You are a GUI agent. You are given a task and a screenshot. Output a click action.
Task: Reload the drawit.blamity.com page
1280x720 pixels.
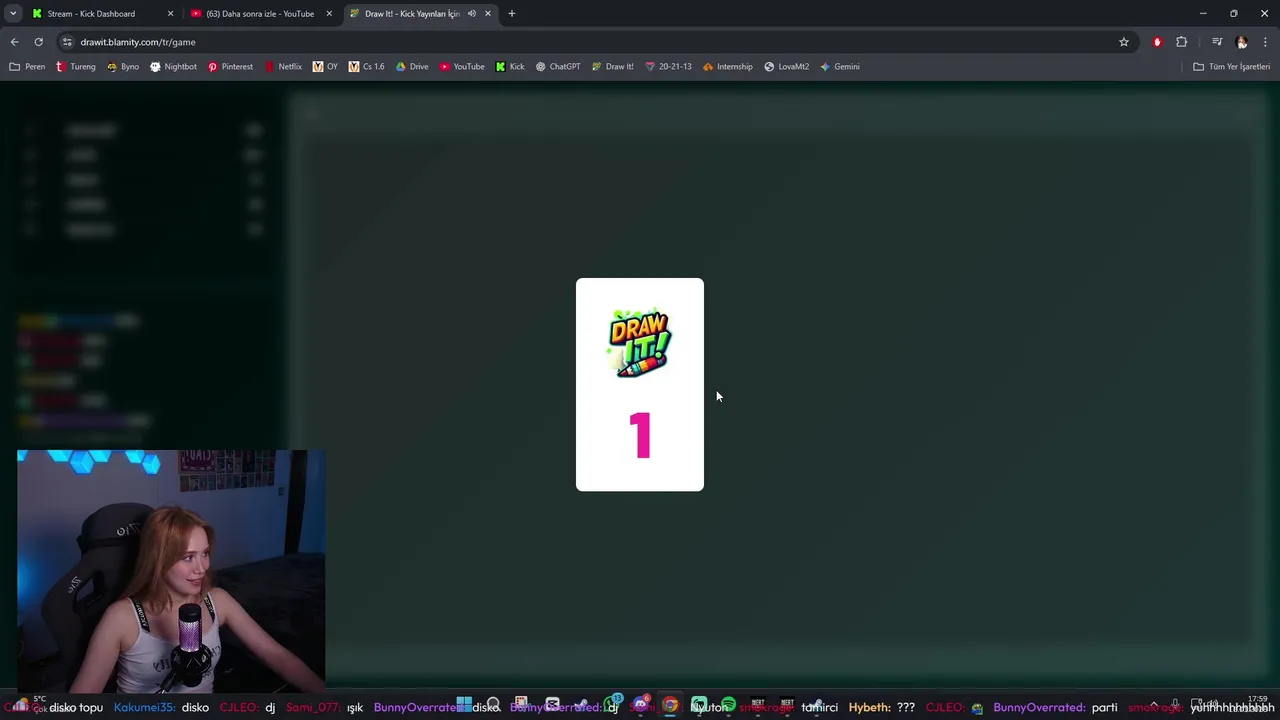click(x=38, y=42)
